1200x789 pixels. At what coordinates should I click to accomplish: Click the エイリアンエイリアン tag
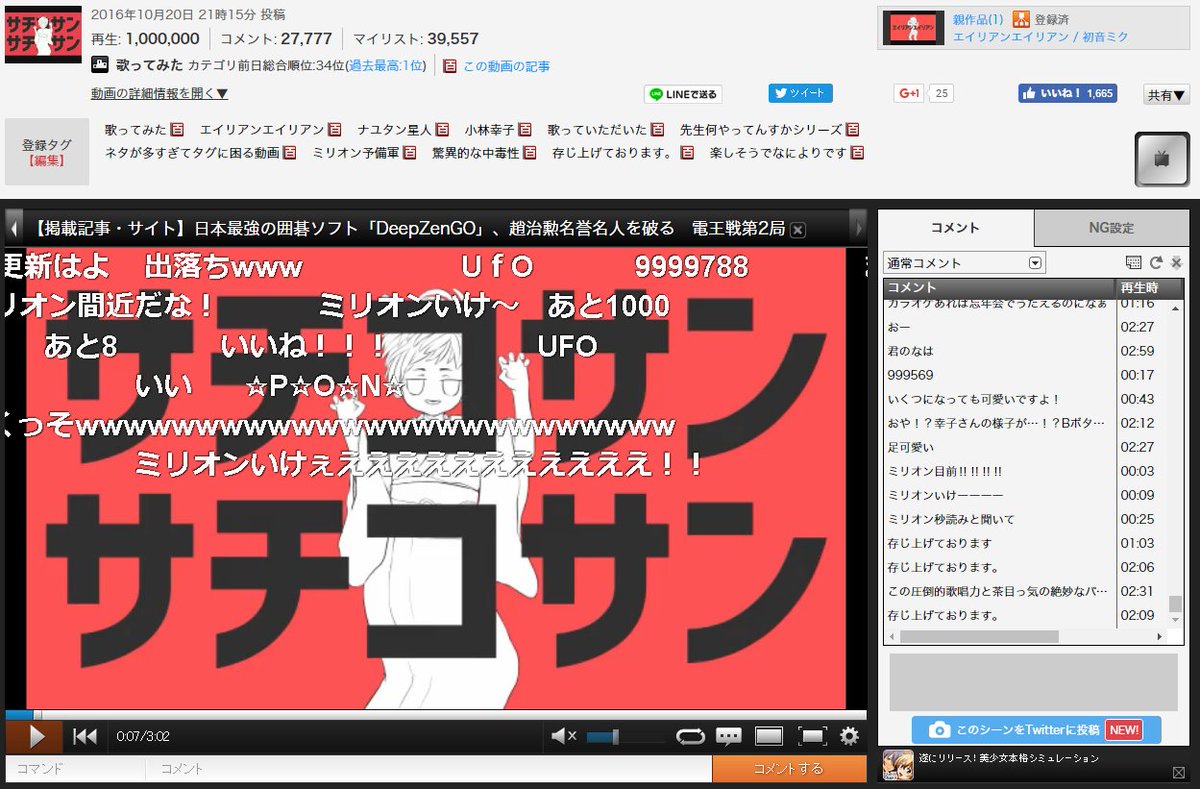click(262, 130)
